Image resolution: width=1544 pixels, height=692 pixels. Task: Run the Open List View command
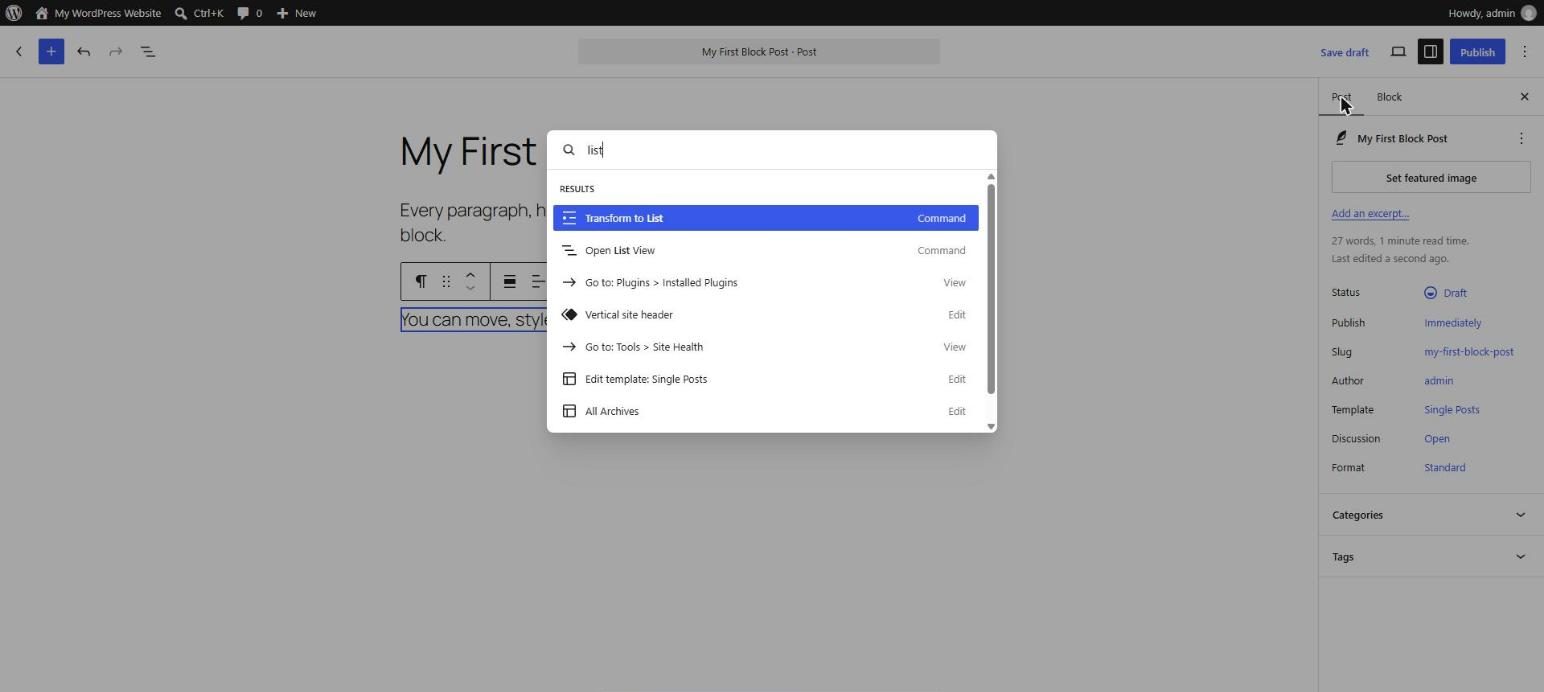tap(766, 250)
